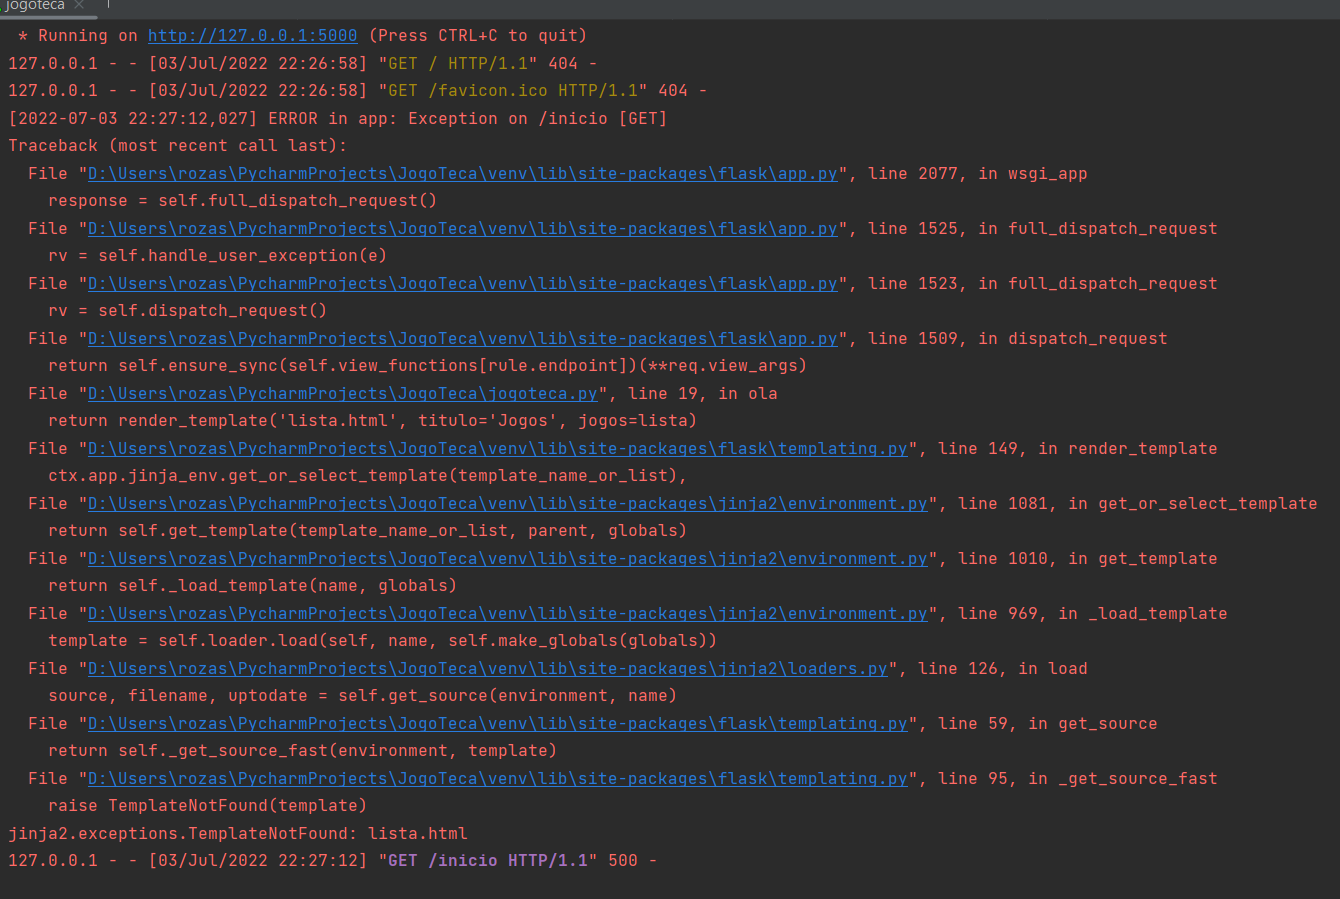This screenshot has width=1340, height=899.
Task: Click "line 1081, in get_or_select_template" text
Action: 1138,504
